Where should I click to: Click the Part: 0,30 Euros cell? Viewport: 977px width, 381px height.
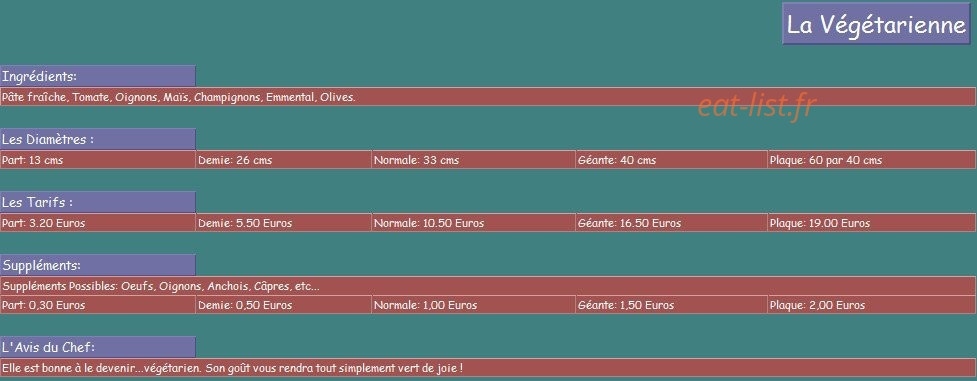[98, 305]
